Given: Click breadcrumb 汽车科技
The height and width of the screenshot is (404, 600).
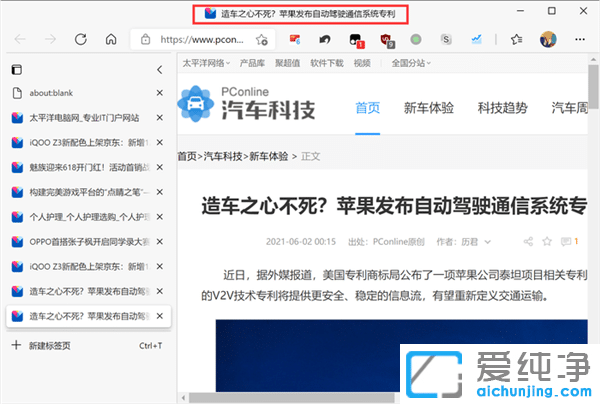Looking at the screenshot, I should (x=223, y=156).
